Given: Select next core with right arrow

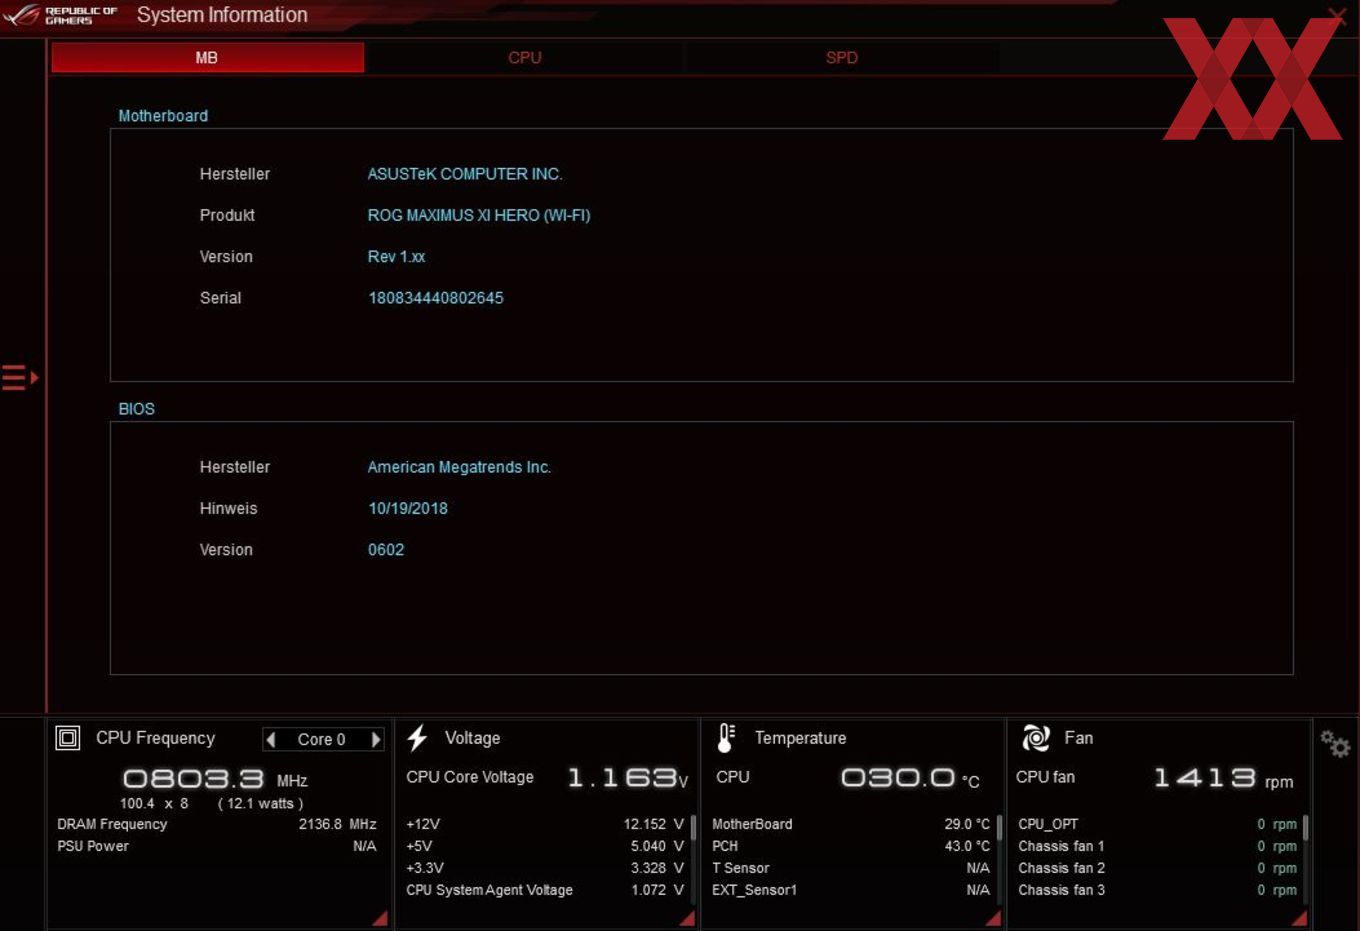Looking at the screenshot, I should pos(376,739).
